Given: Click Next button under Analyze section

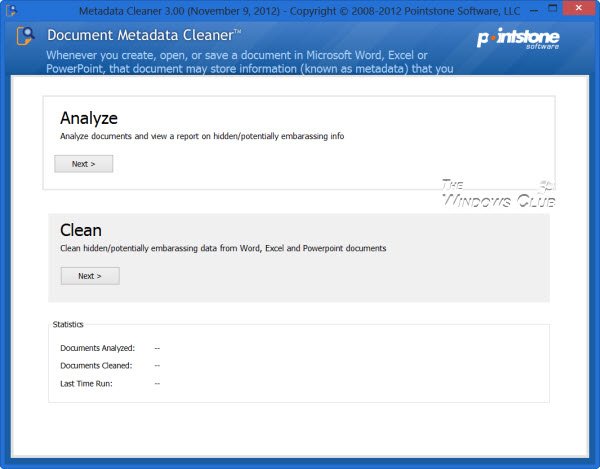Looking at the screenshot, I should 83,164.
